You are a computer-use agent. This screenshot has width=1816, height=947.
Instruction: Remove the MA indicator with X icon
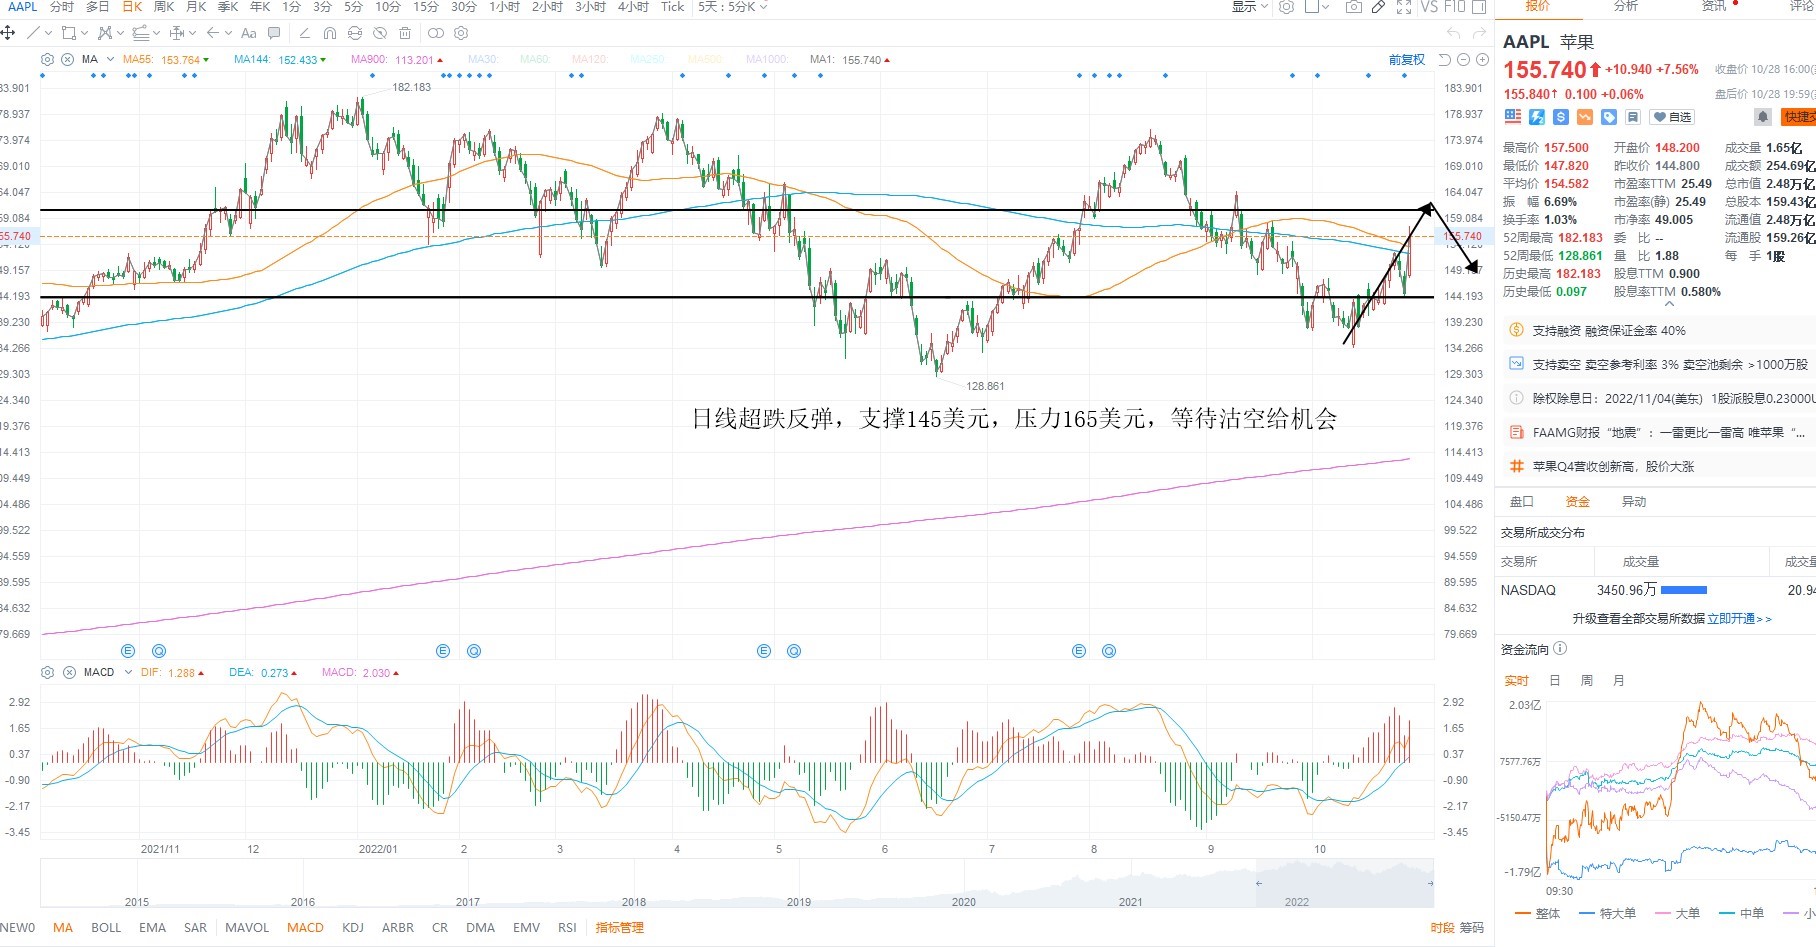click(67, 60)
